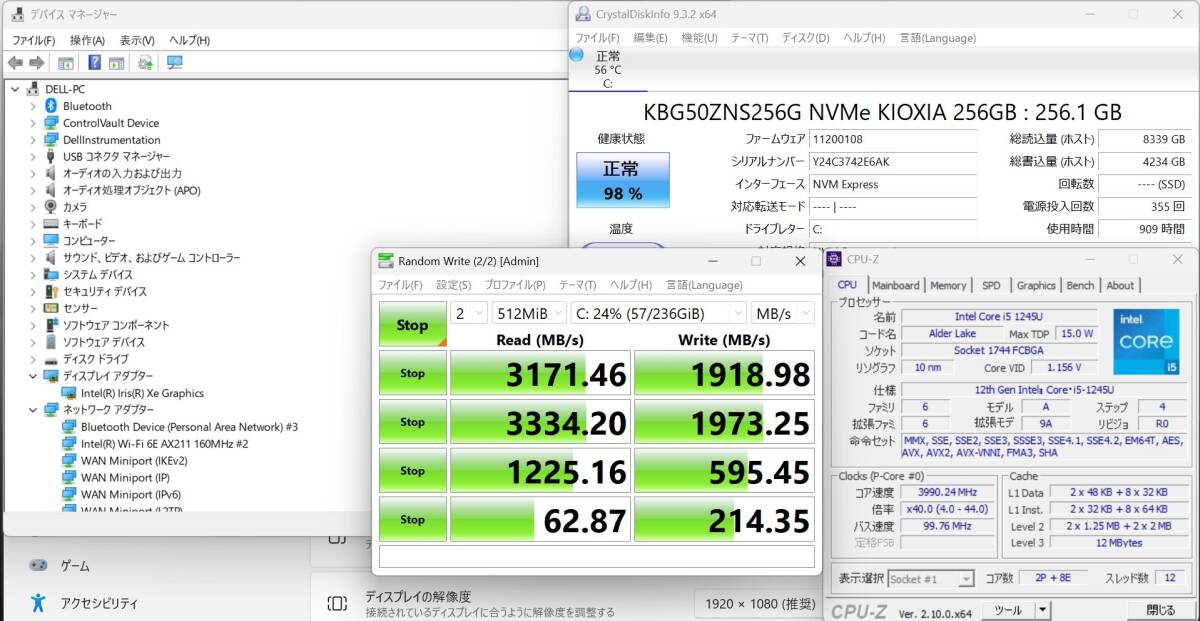Expand the システム デバイス category
Viewport: 1200px width, 621px height.
coord(33,275)
